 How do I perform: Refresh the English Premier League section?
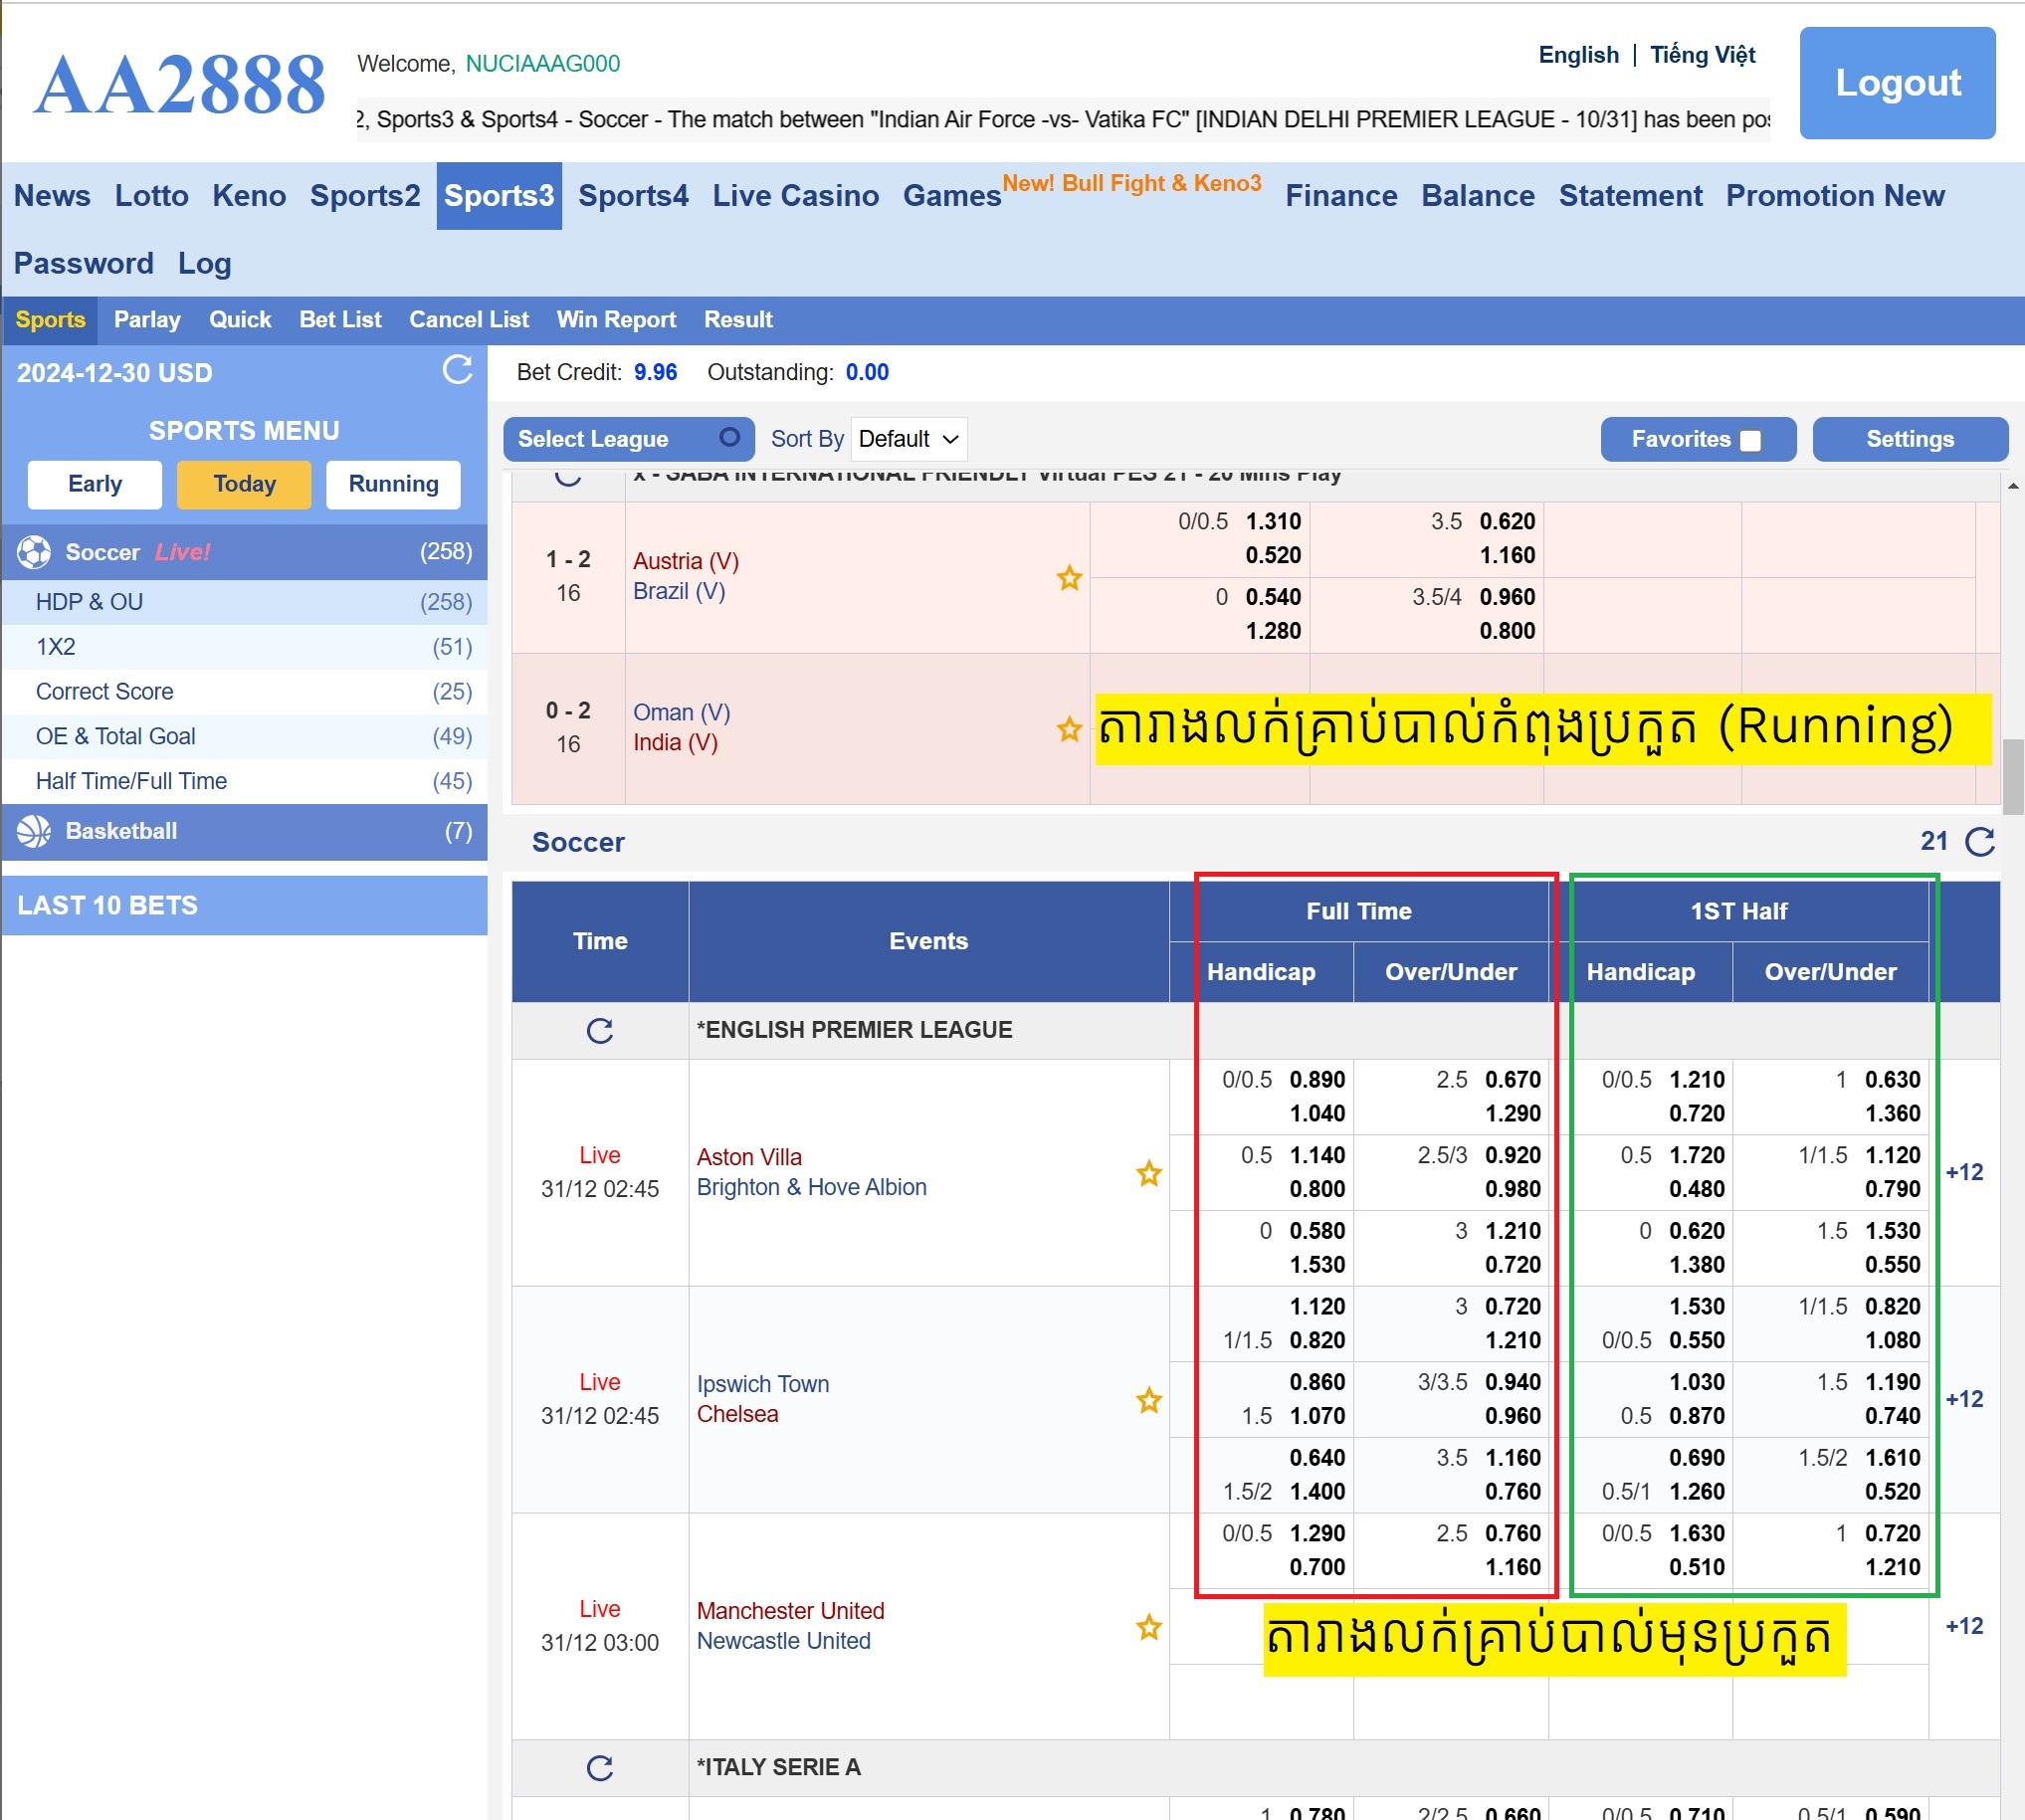600,1030
